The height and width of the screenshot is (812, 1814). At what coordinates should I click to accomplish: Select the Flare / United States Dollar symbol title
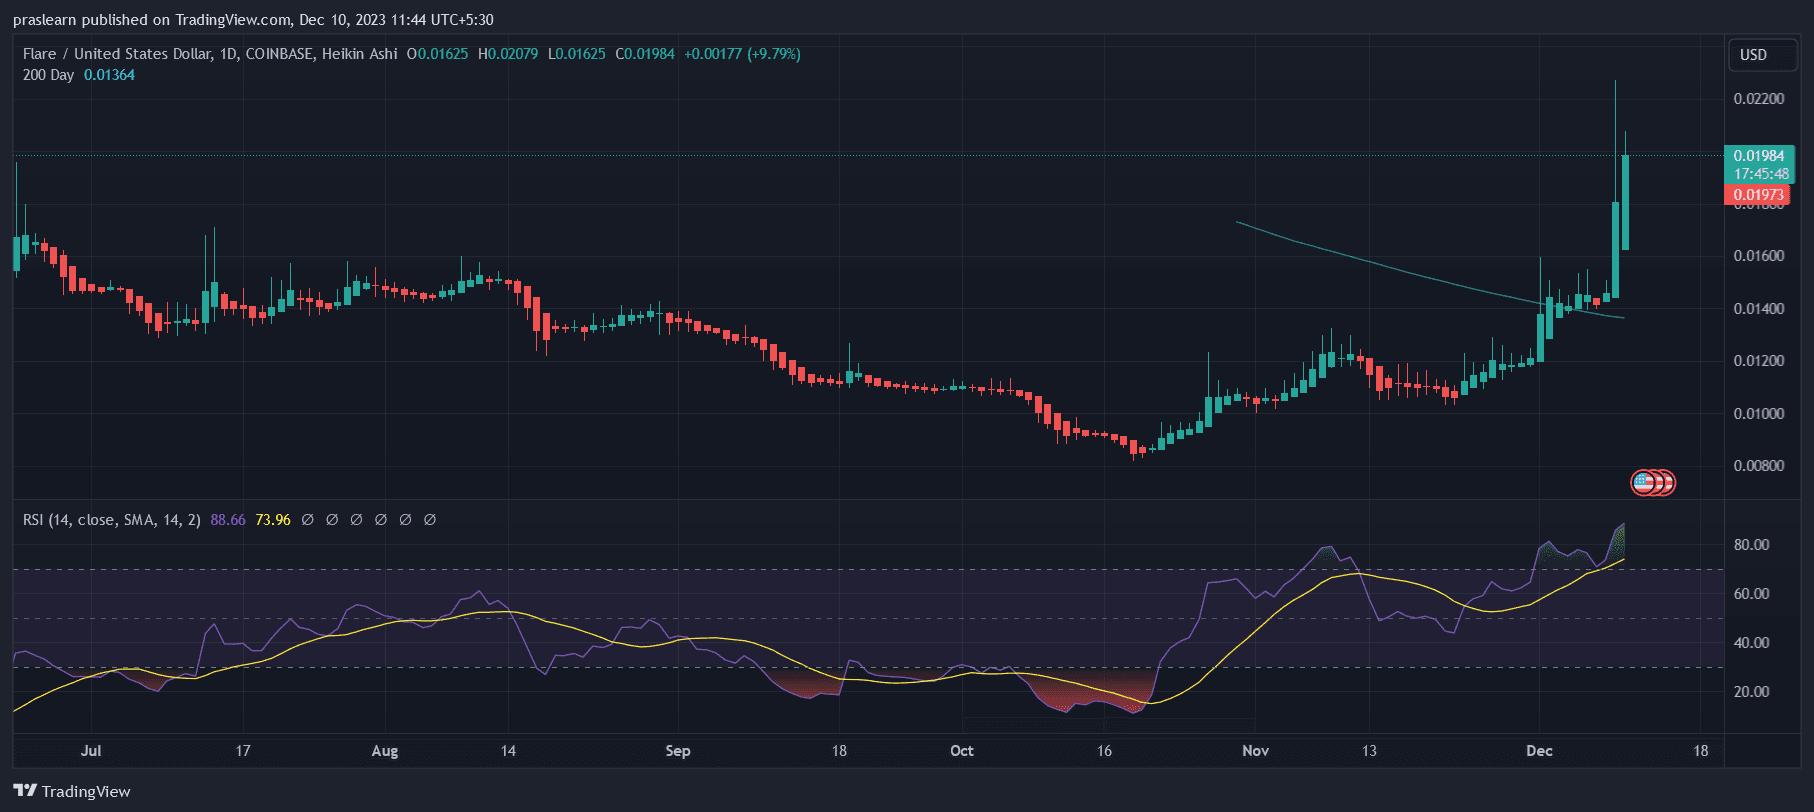pos(117,54)
